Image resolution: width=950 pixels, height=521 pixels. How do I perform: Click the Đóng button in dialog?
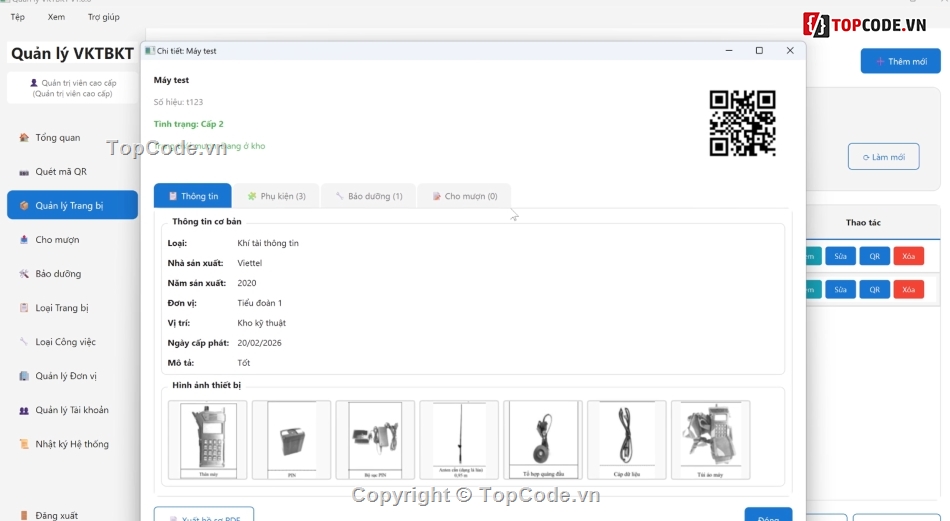[768, 516]
